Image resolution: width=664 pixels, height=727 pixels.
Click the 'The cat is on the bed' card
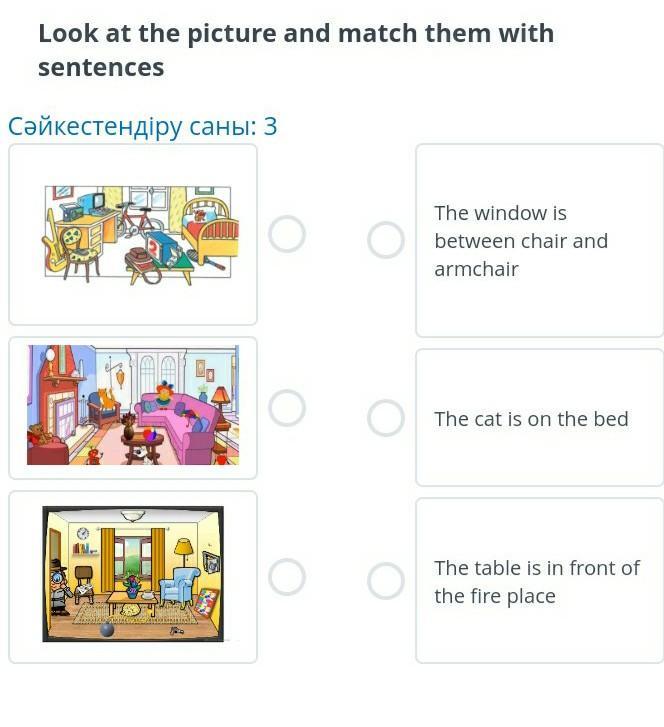[x=540, y=418]
